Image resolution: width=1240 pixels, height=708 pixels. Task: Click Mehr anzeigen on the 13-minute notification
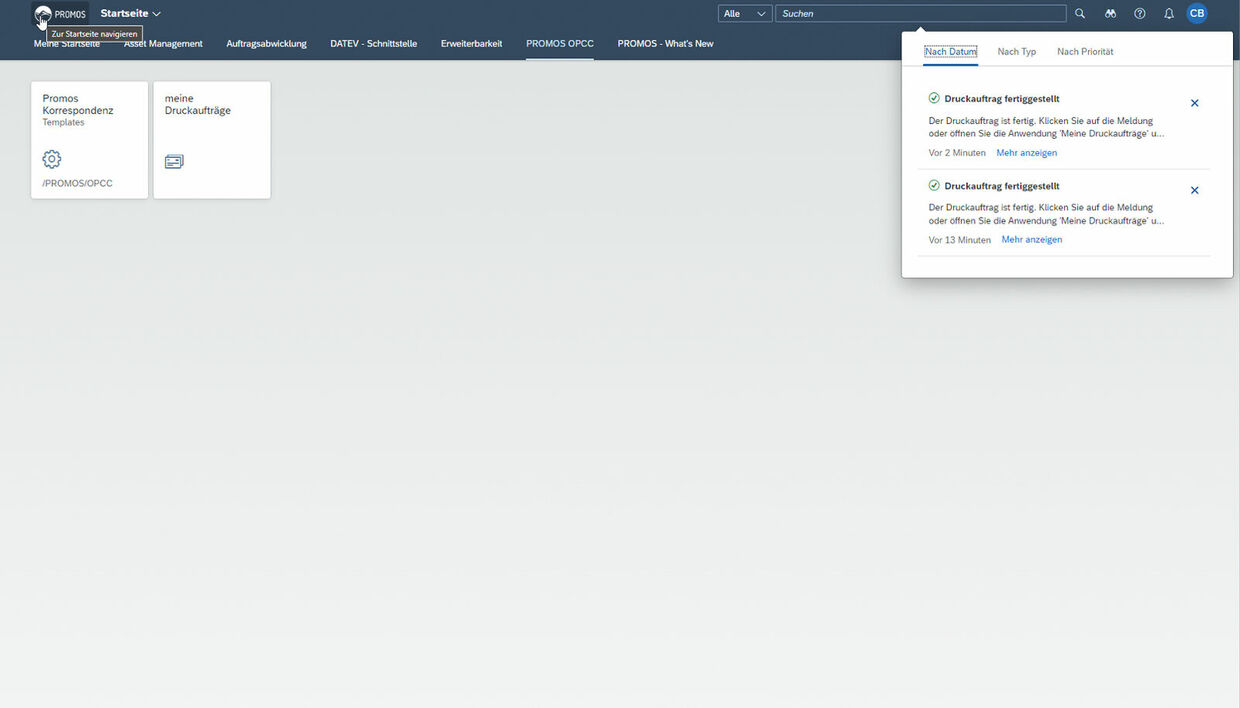(1031, 240)
